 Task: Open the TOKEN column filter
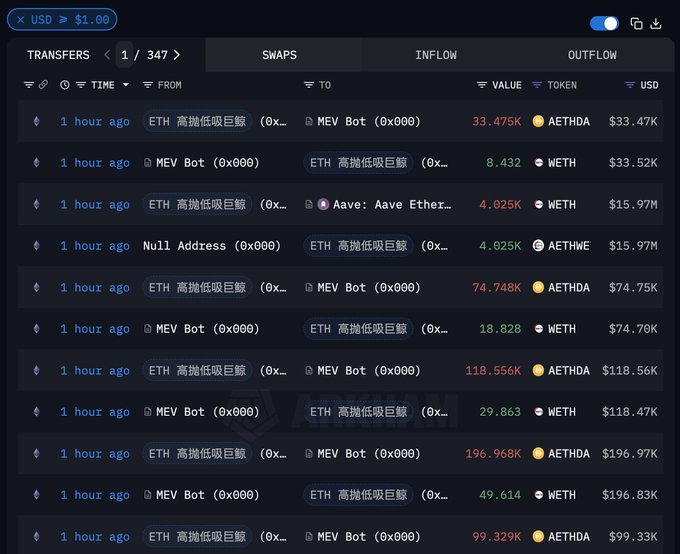[x=537, y=85]
